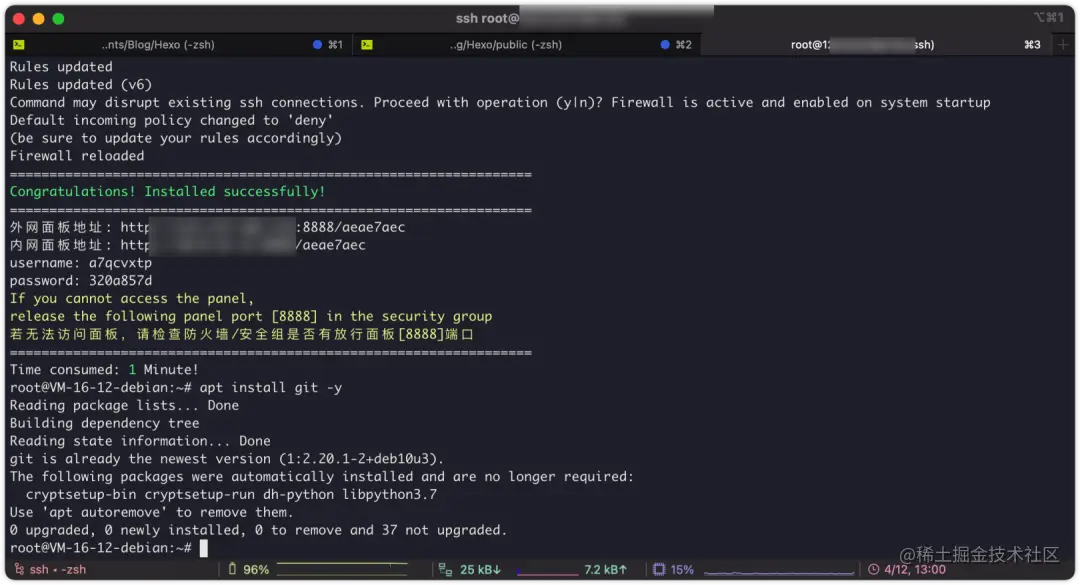Click the "Default incoming policy changed to 'deny'" line

172,121
